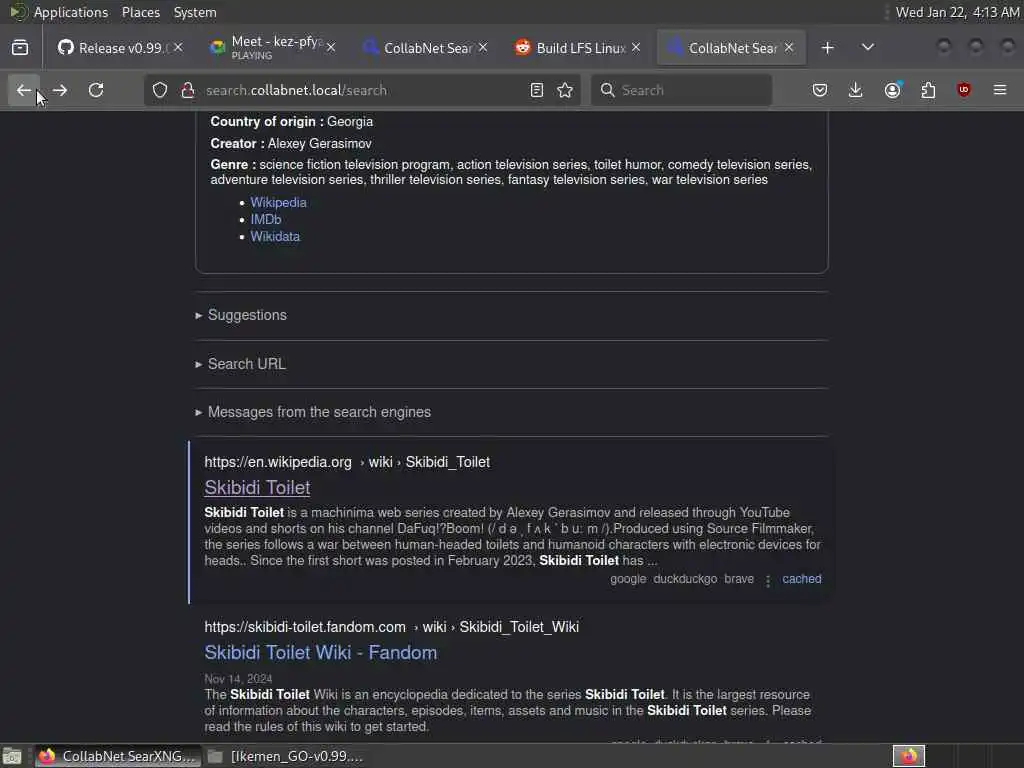Open Skibidi Toilet Wiki - Fandom result
Viewport: 1024px width, 768px height.
(x=321, y=652)
